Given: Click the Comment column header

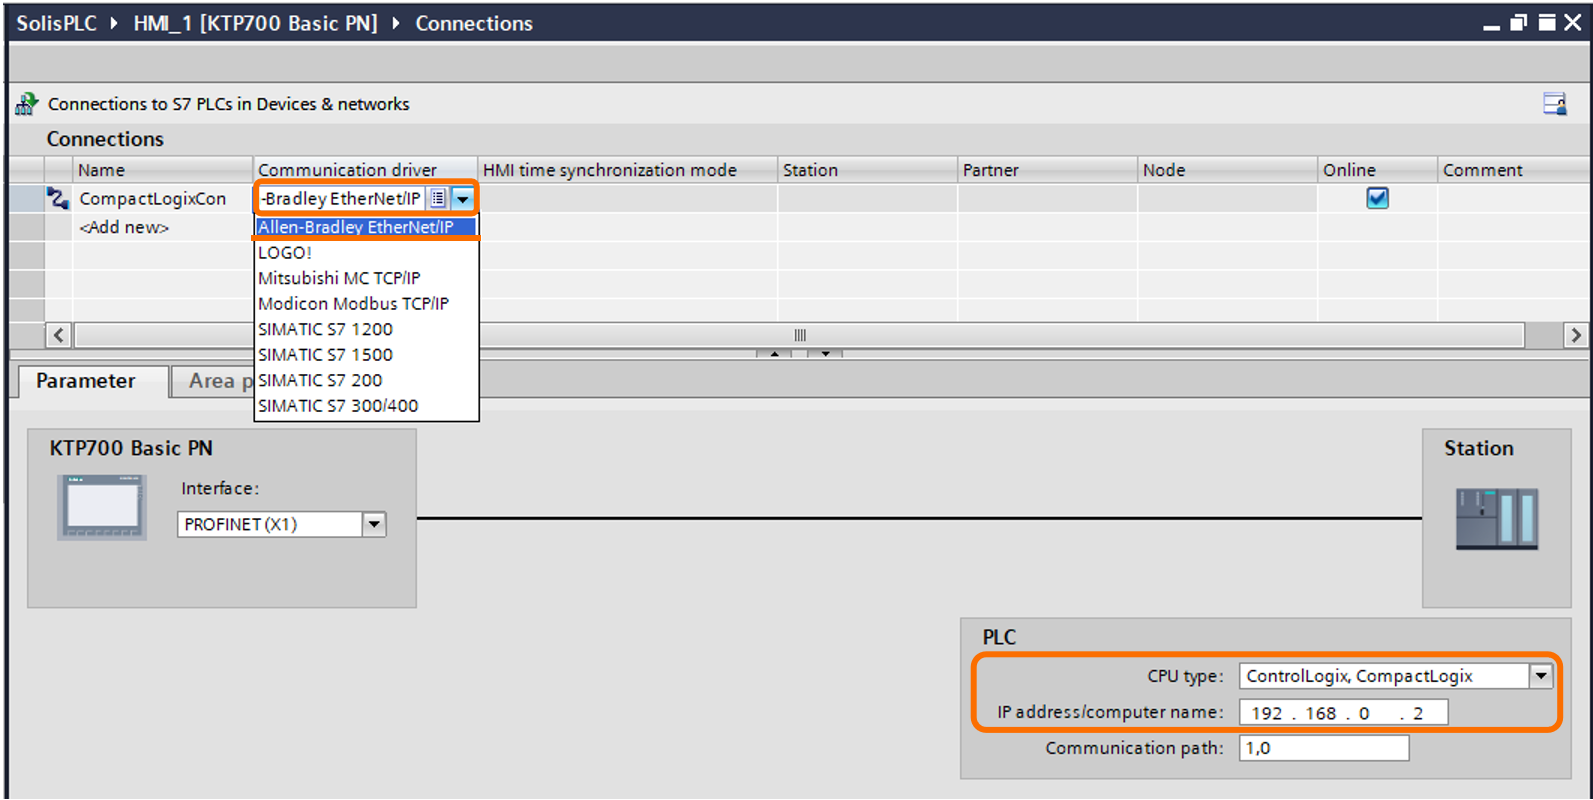Looking at the screenshot, I should pos(1514,170).
